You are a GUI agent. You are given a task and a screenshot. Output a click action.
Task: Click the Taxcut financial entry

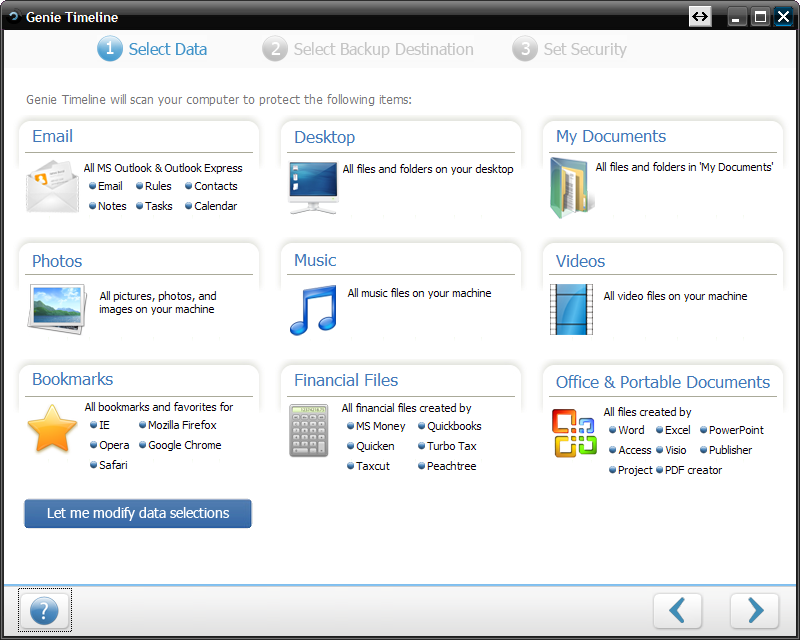pyautogui.click(x=368, y=466)
